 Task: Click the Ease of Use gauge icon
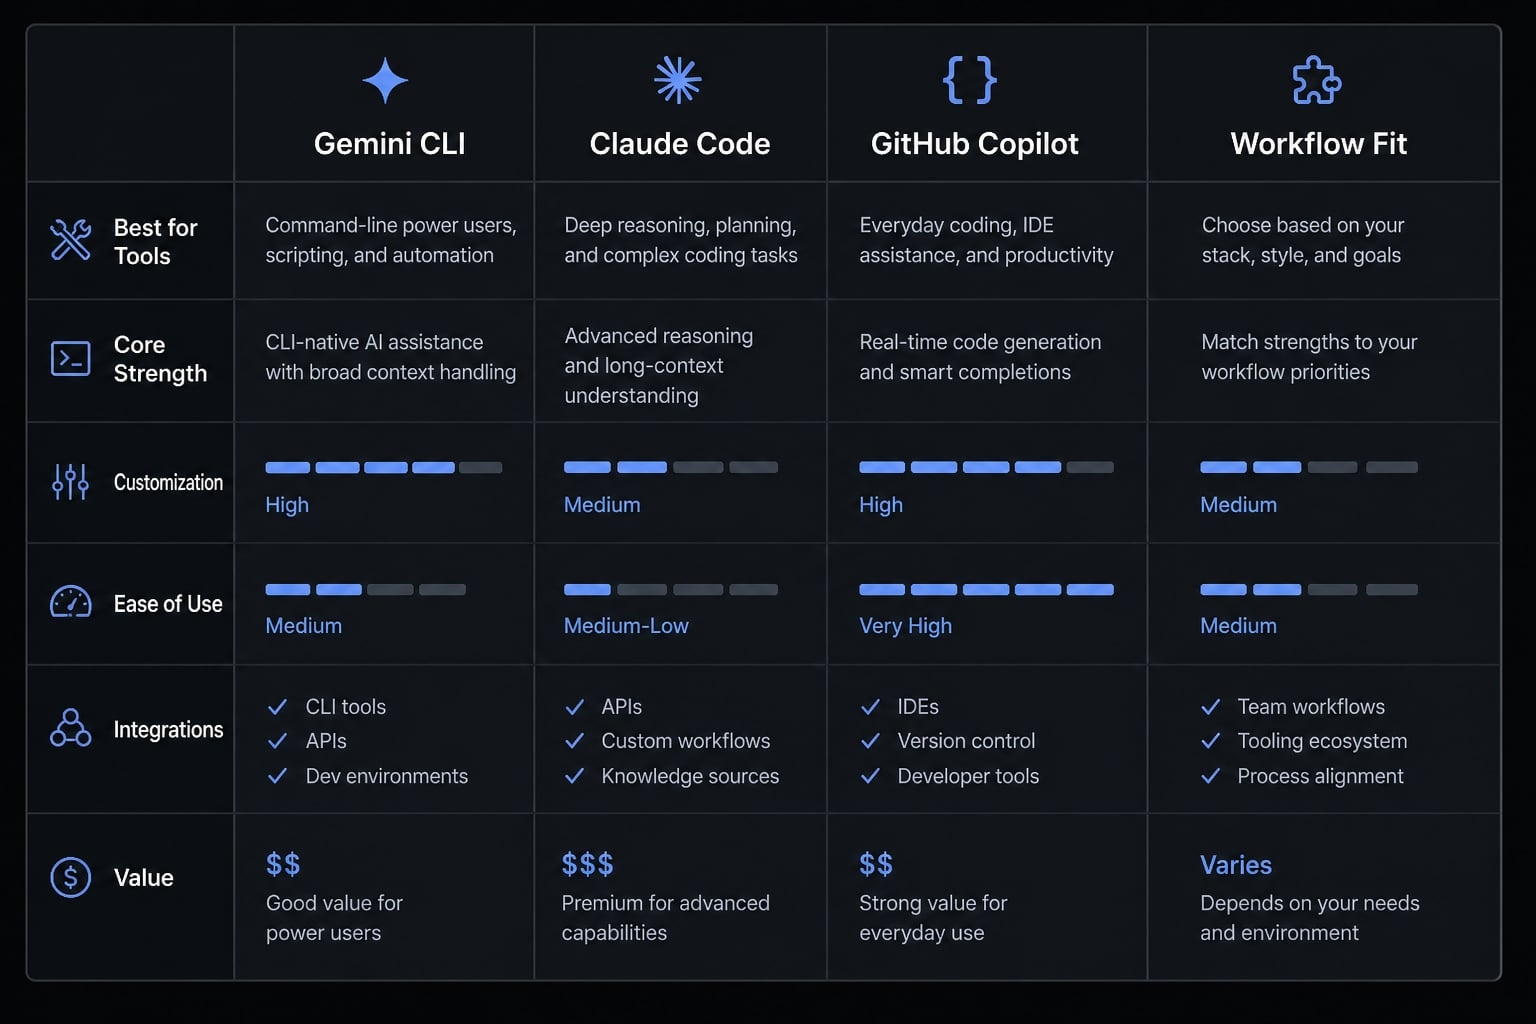(71, 602)
